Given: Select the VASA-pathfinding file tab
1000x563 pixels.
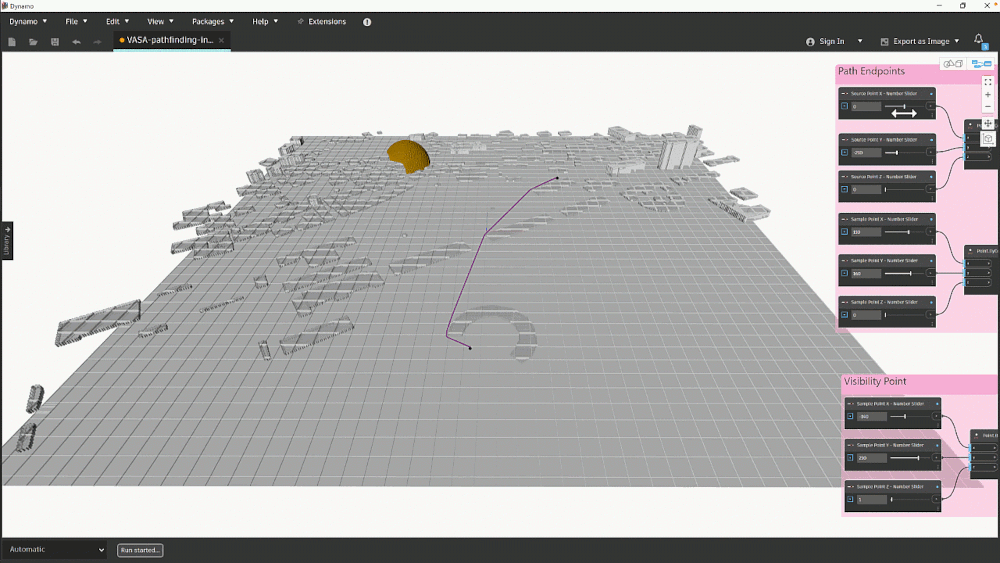Looking at the screenshot, I should tap(170, 41).
